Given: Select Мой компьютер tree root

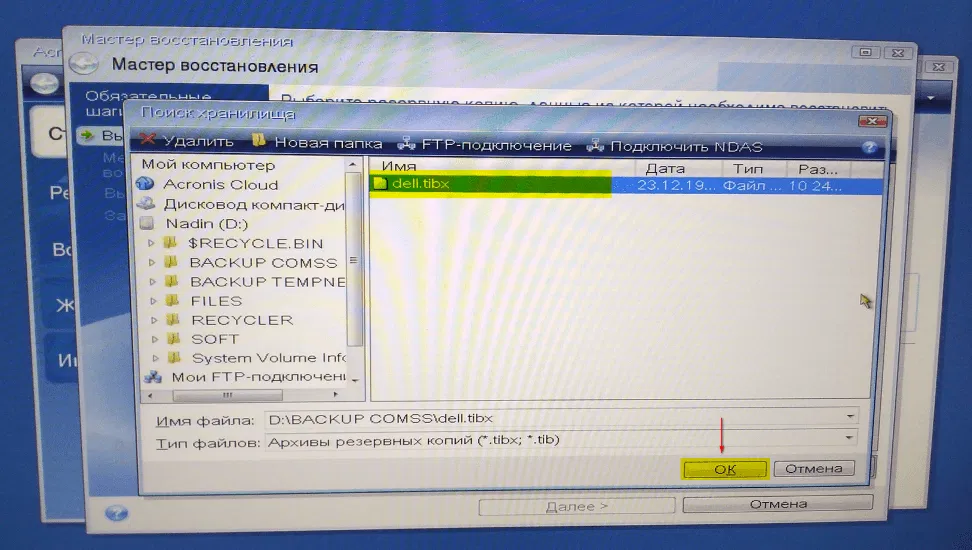Looking at the screenshot, I should (x=208, y=164).
